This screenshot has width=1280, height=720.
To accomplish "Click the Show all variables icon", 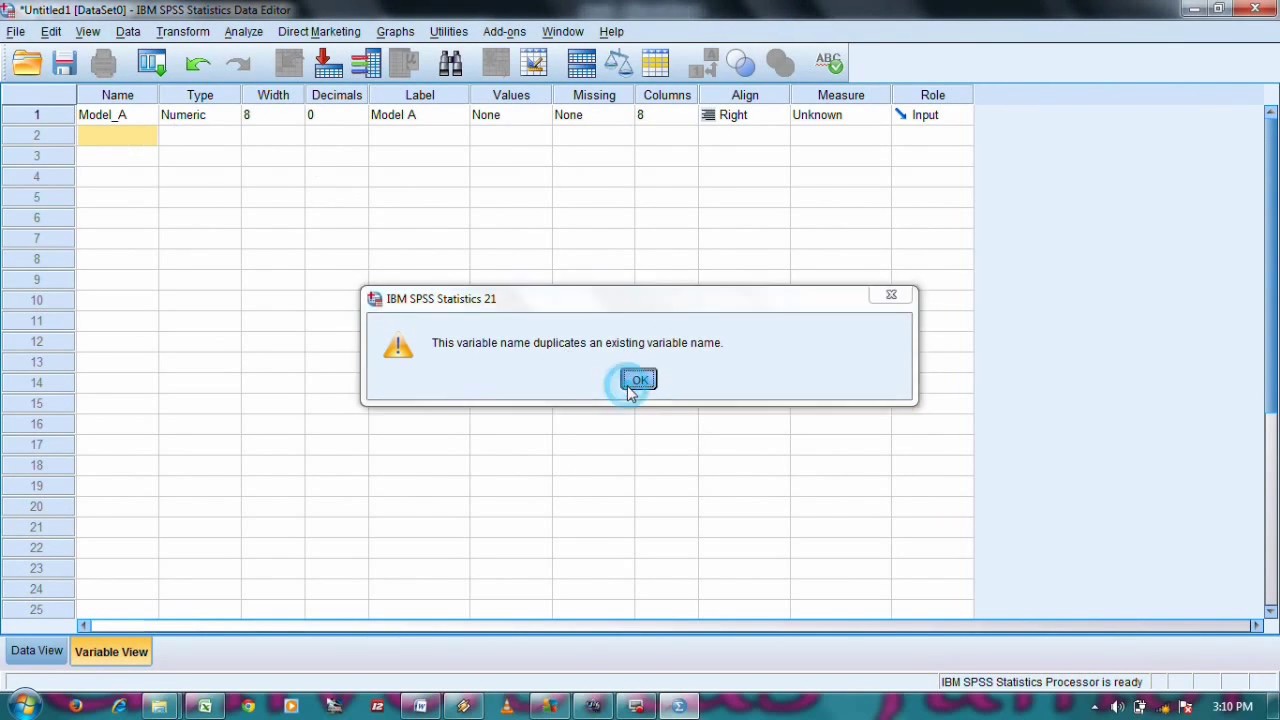I will pos(780,64).
